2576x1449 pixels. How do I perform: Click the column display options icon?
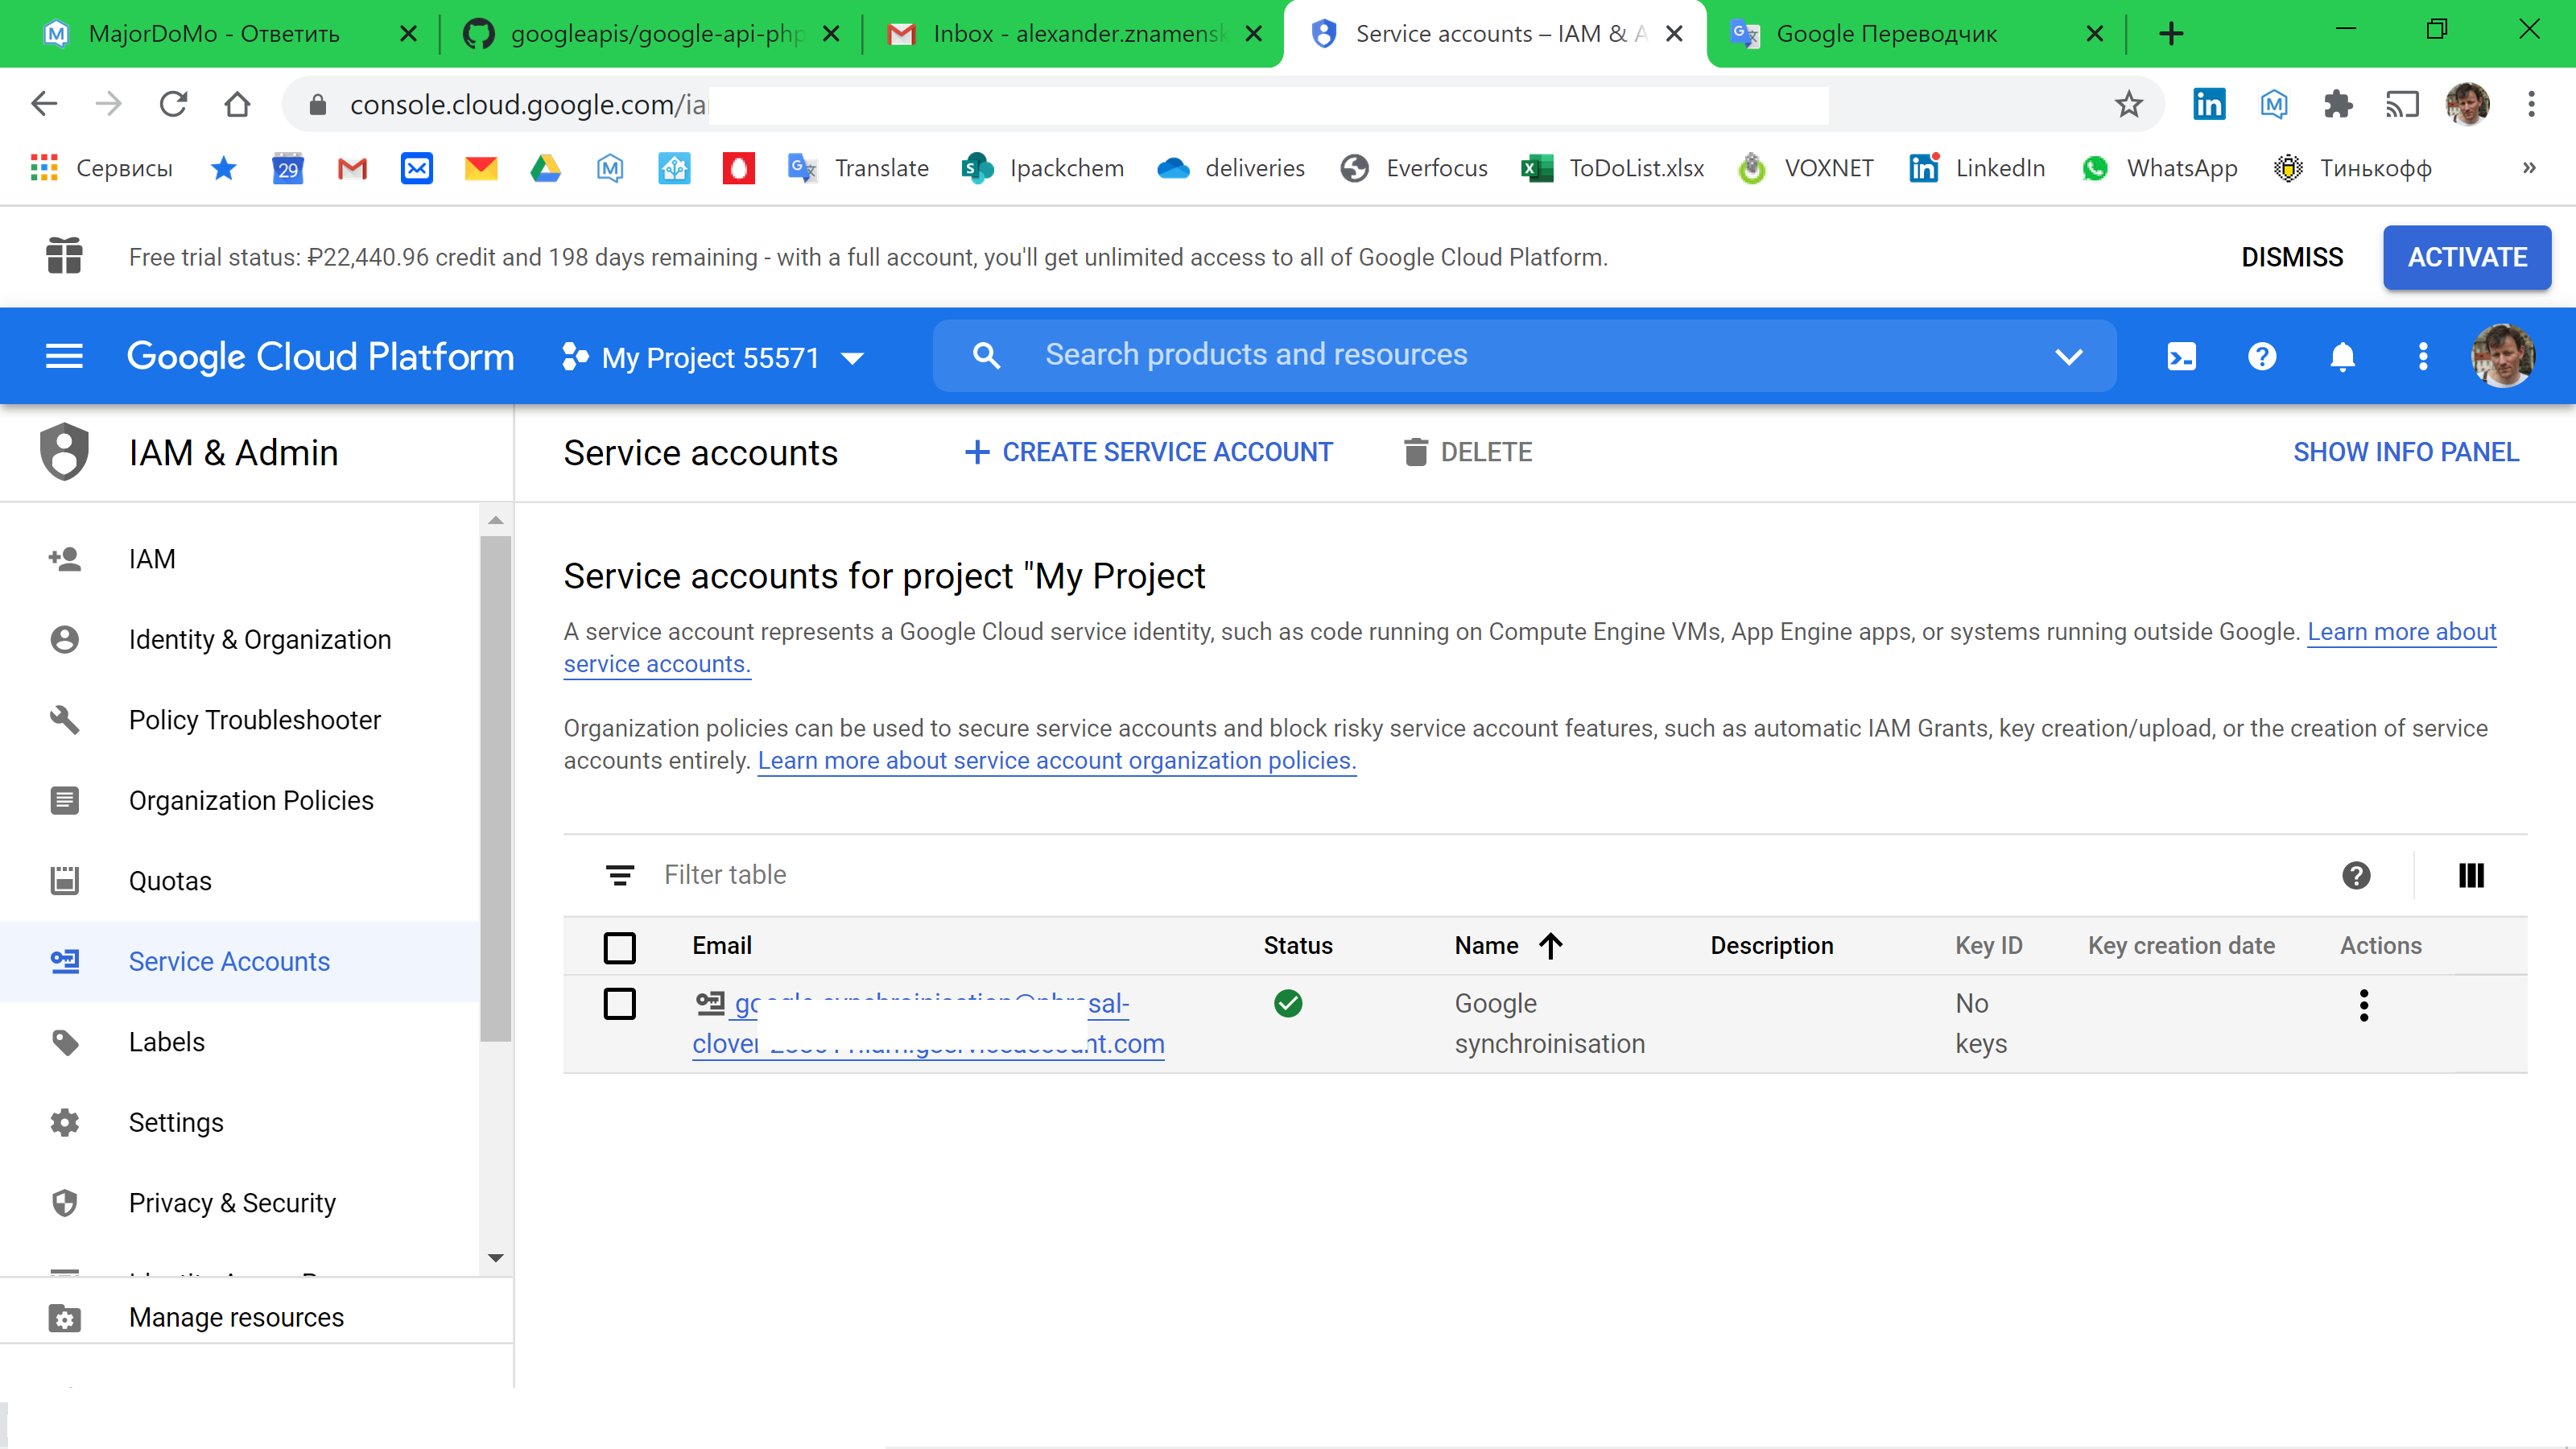click(x=2470, y=876)
